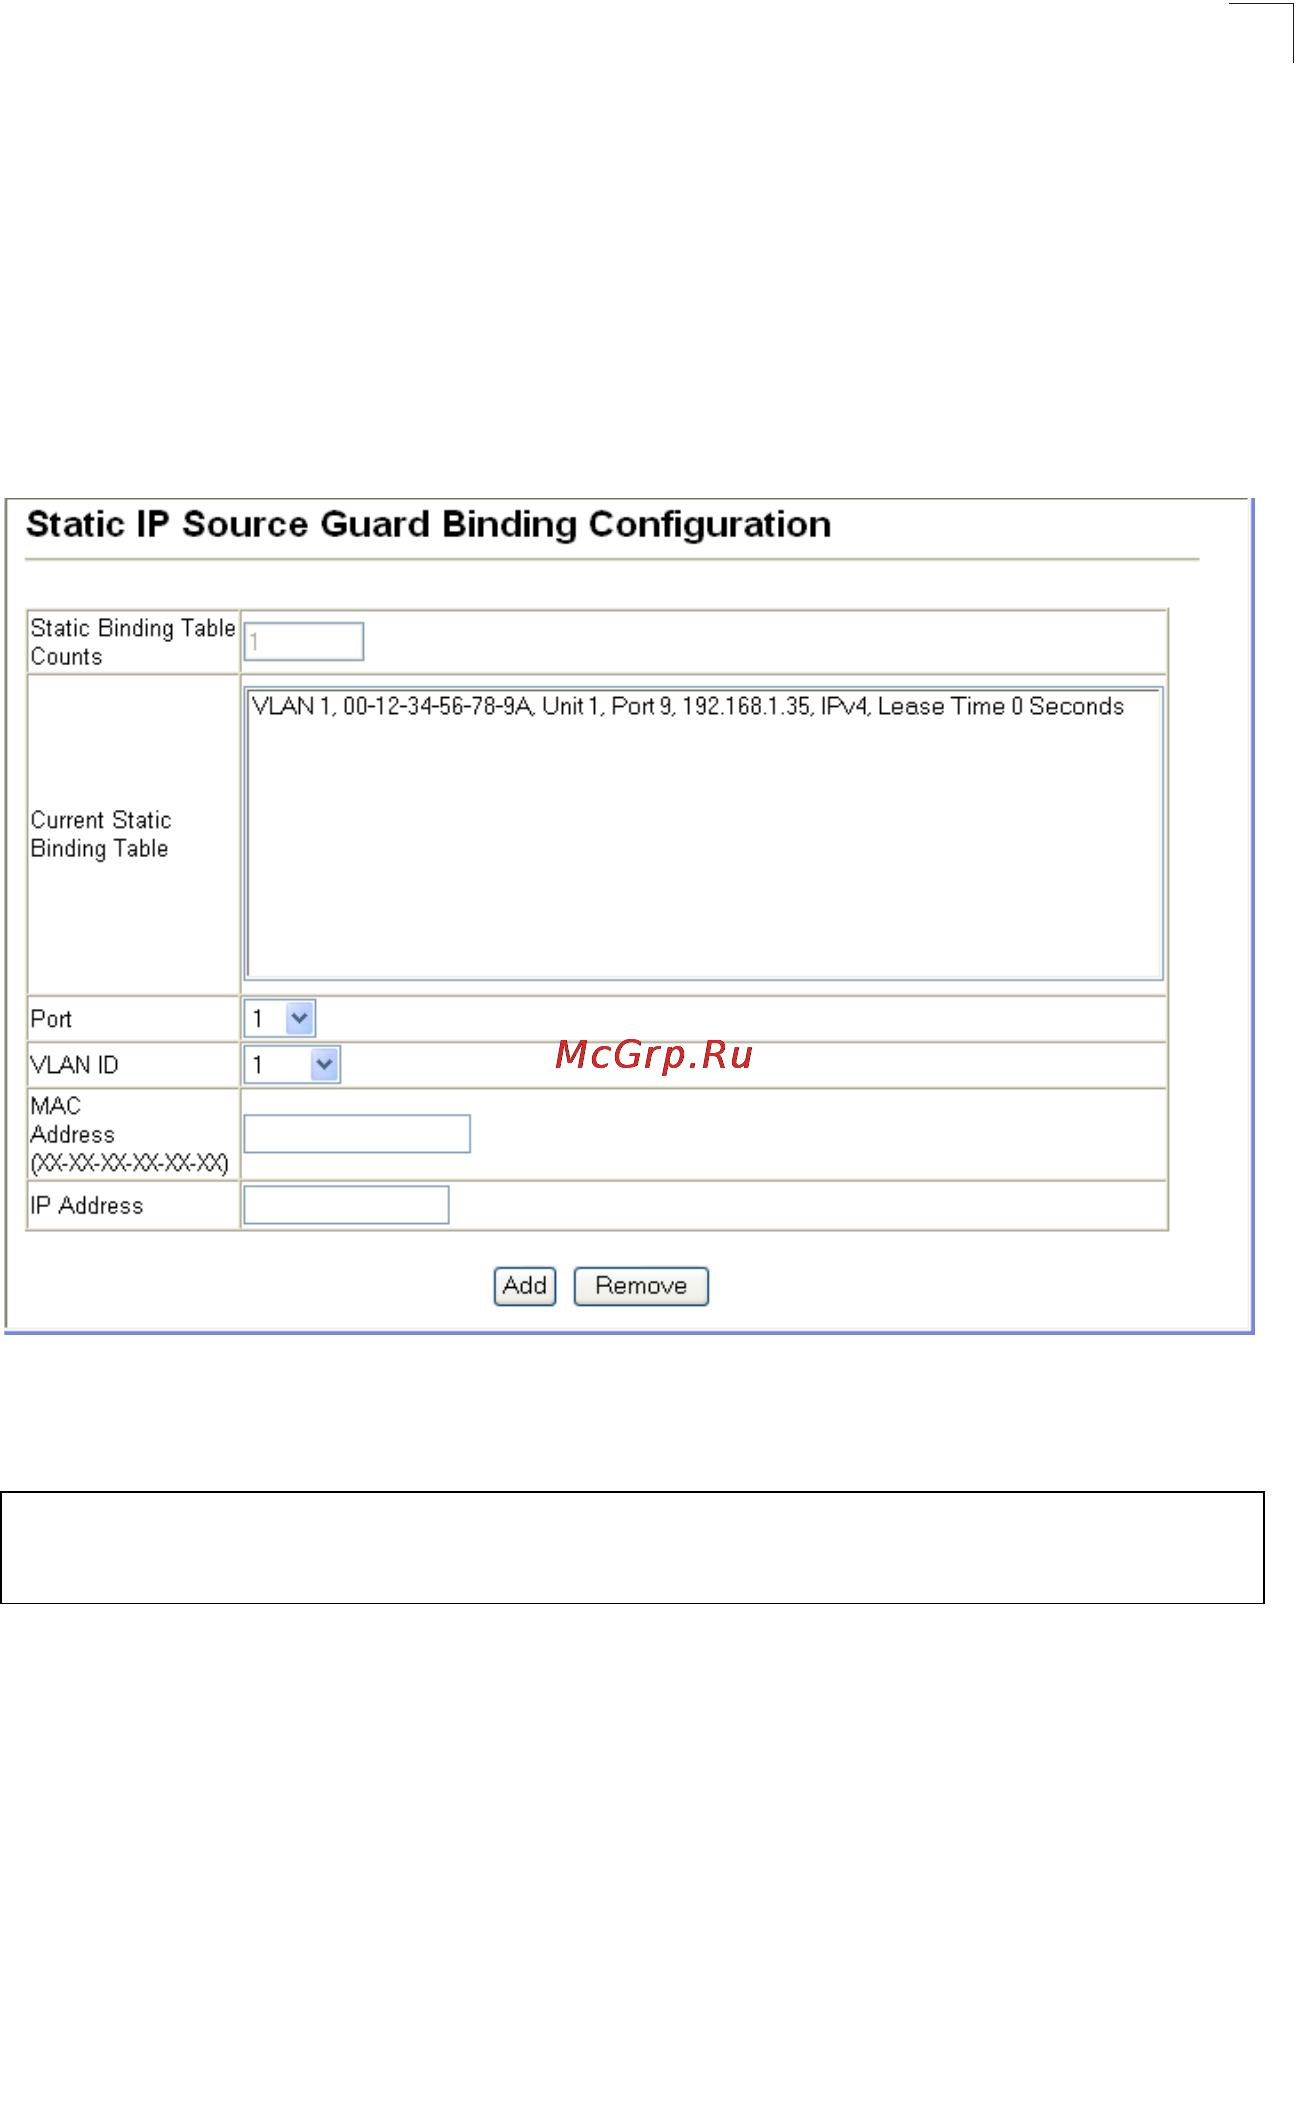
Task: Click the Remove button
Action: [641, 1286]
